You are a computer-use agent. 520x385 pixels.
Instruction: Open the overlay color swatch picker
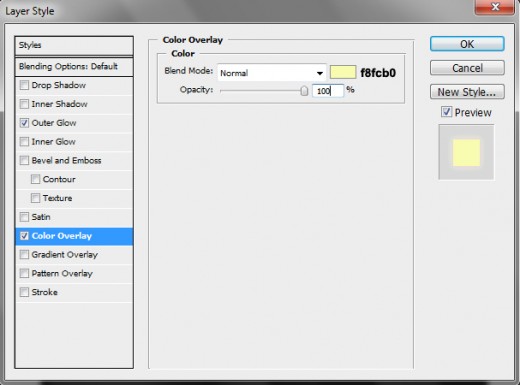(342, 72)
